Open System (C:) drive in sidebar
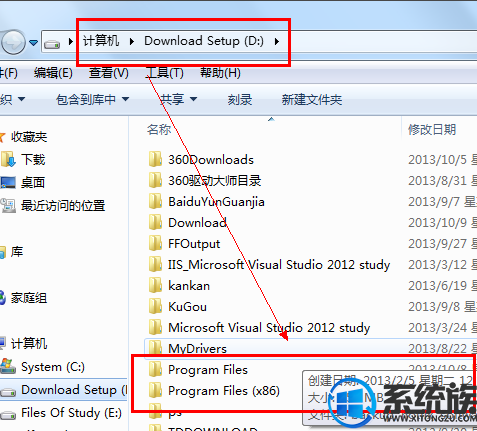 pos(53,367)
